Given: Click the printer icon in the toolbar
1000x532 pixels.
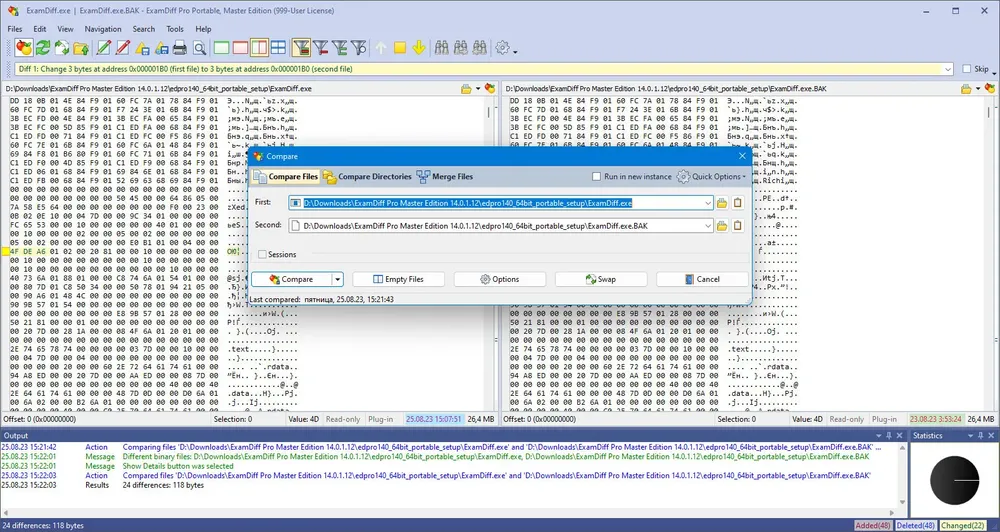Looking at the screenshot, I should pyautogui.click(x=180, y=48).
